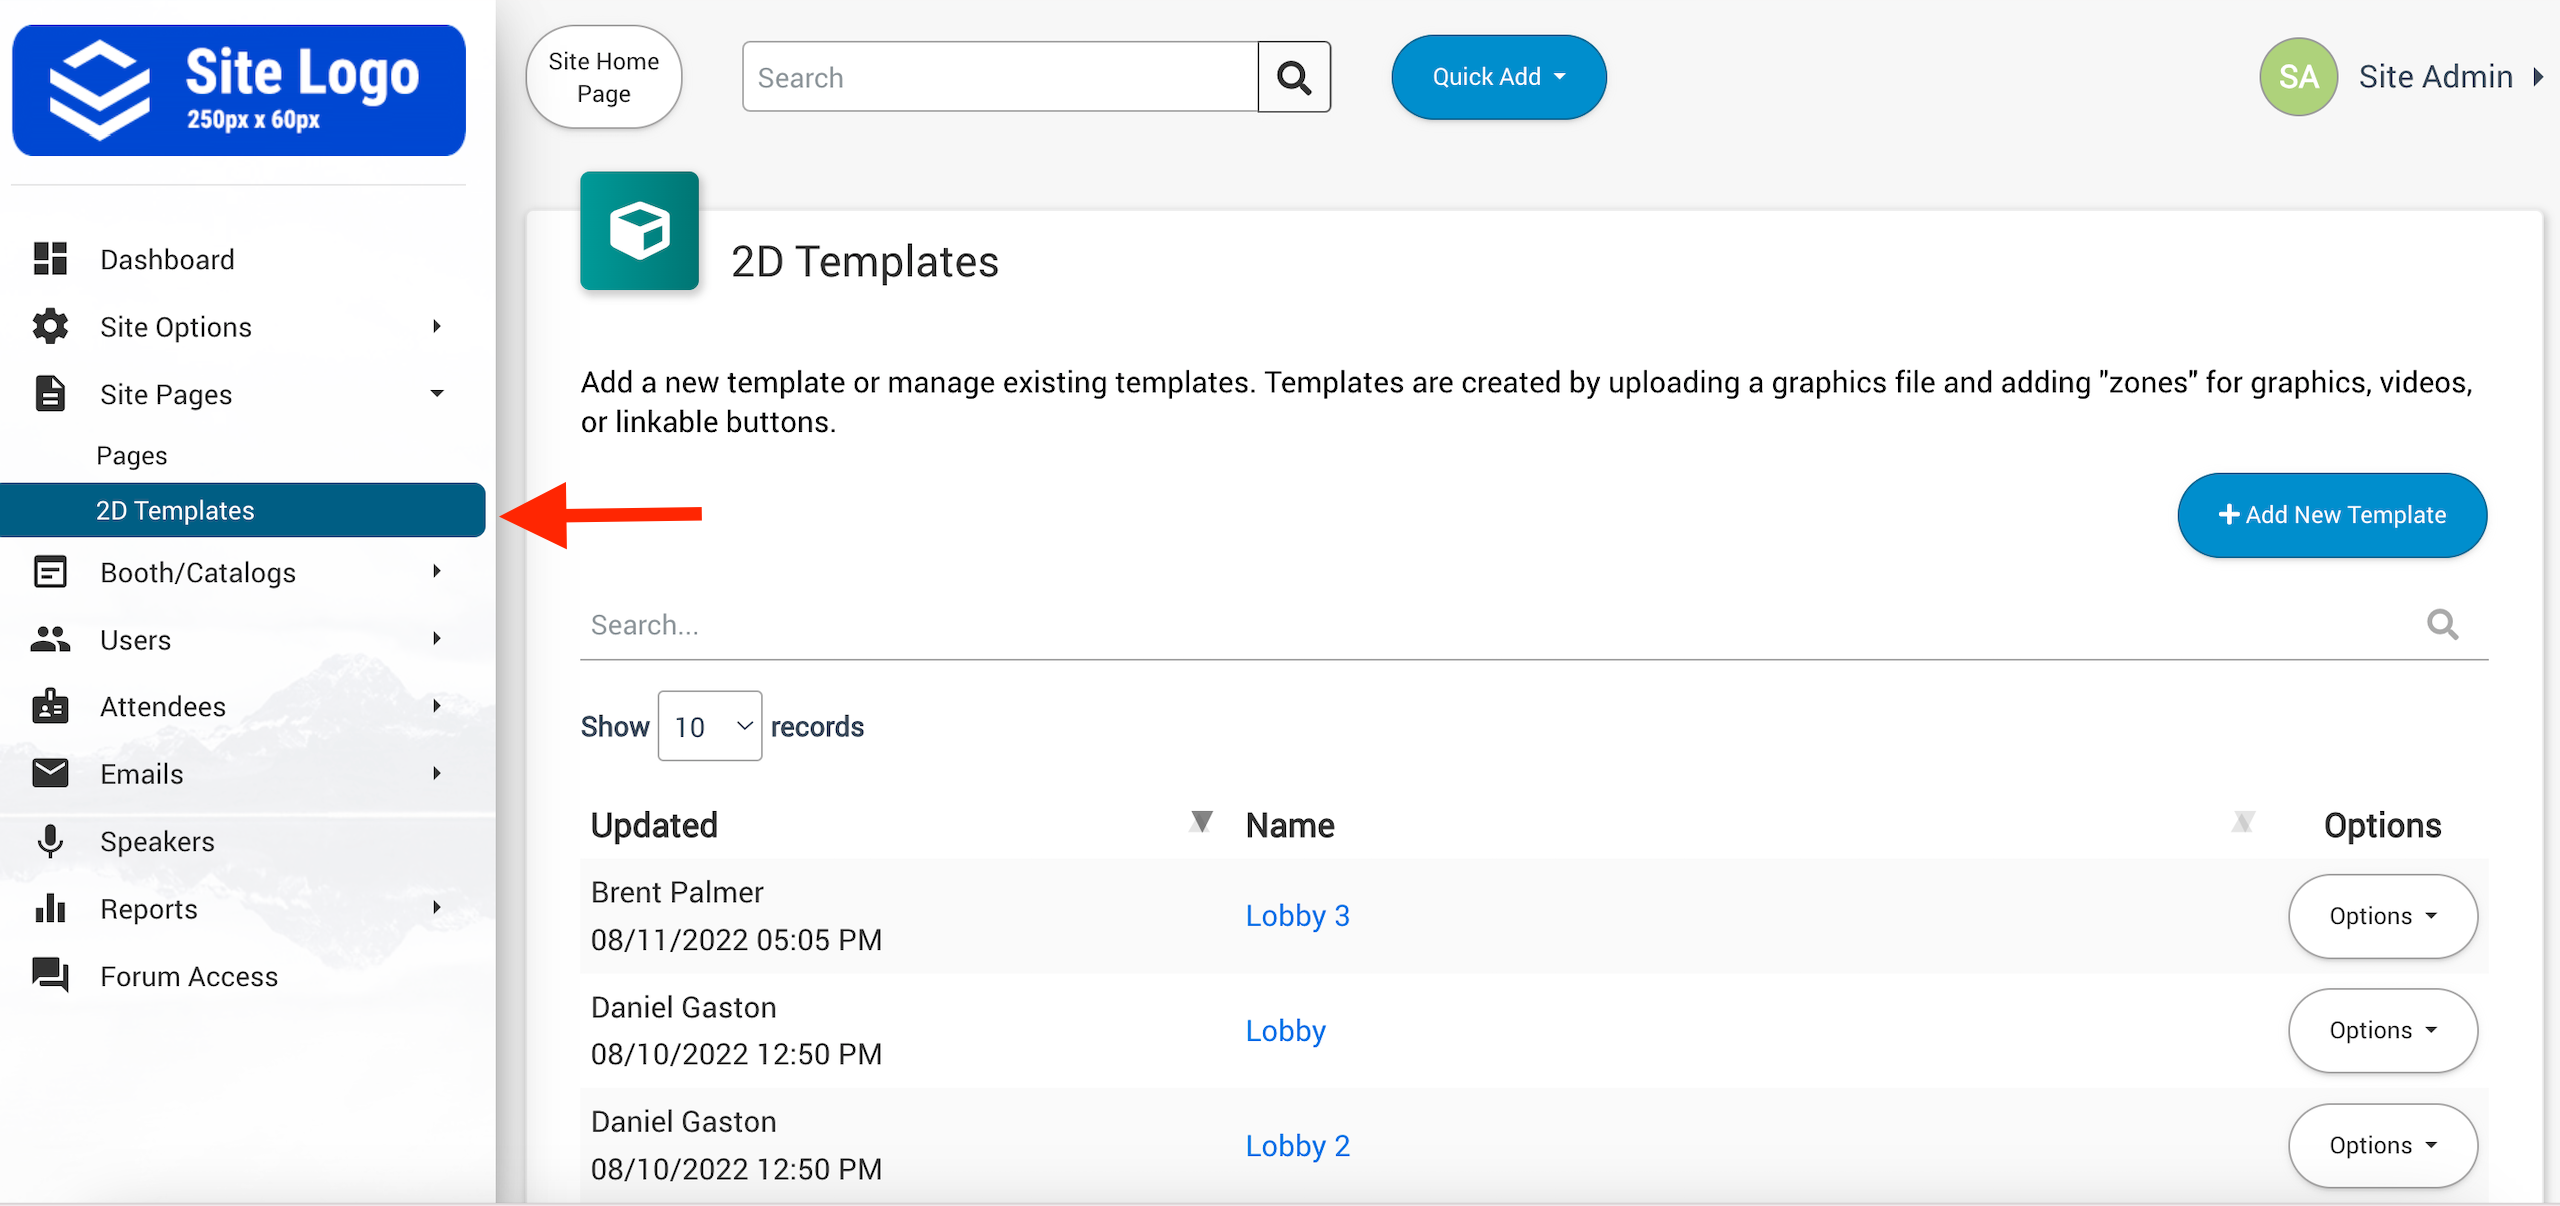Screen dimensions: 2560x1206
Task: Click Brent Palmer updated entry
Action: (x=677, y=892)
